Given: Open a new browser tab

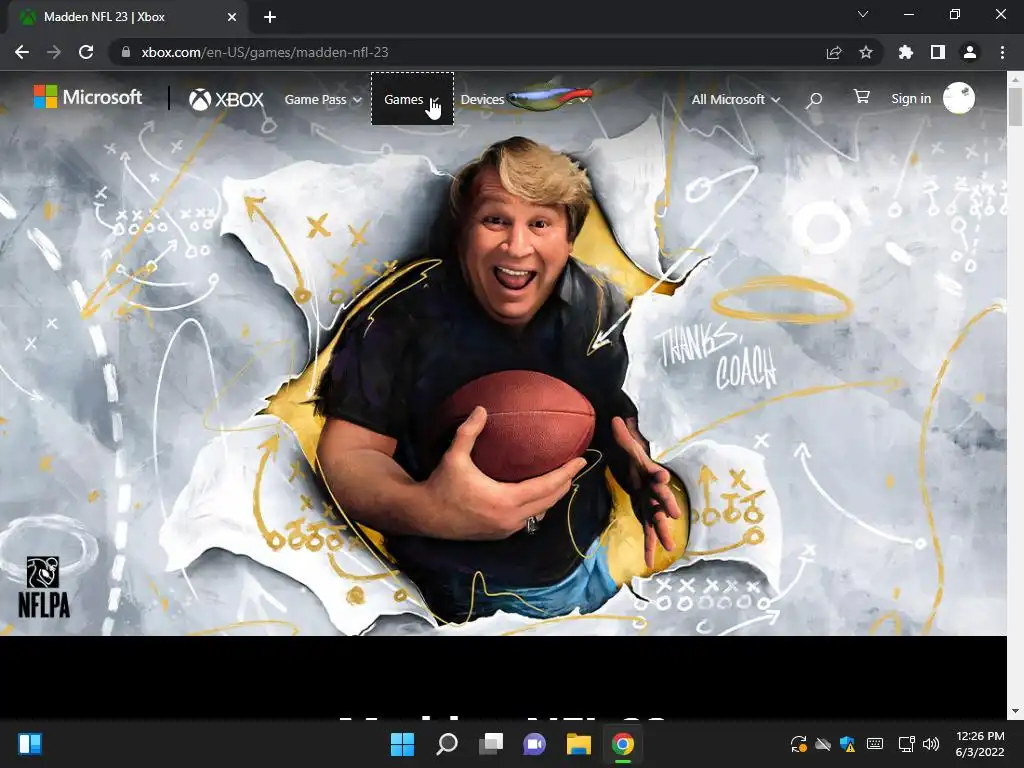Looking at the screenshot, I should coord(270,17).
